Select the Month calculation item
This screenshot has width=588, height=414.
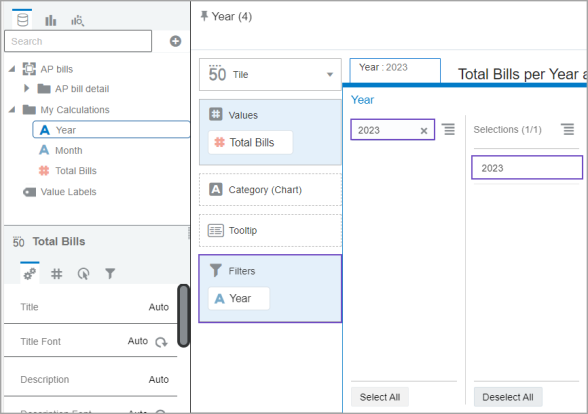(69, 150)
